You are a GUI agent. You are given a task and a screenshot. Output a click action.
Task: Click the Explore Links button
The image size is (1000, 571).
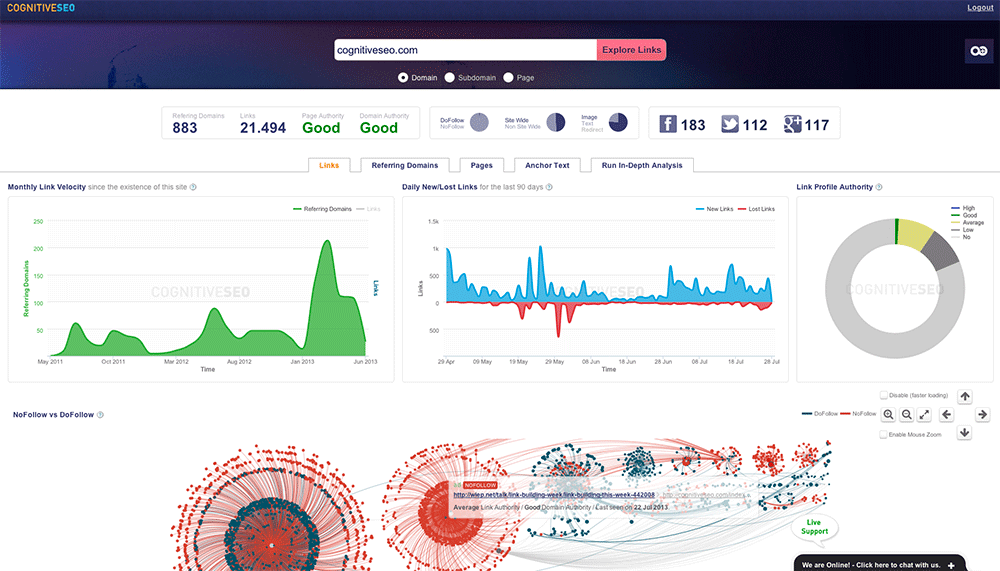click(631, 50)
